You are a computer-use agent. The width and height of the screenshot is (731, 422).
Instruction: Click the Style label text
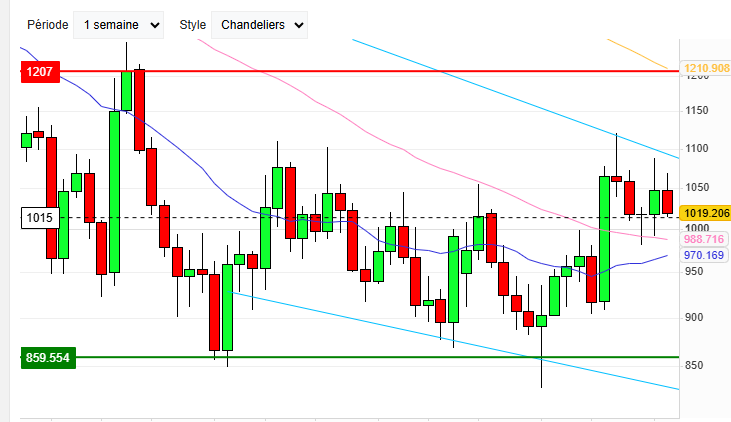tap(193, 25)
